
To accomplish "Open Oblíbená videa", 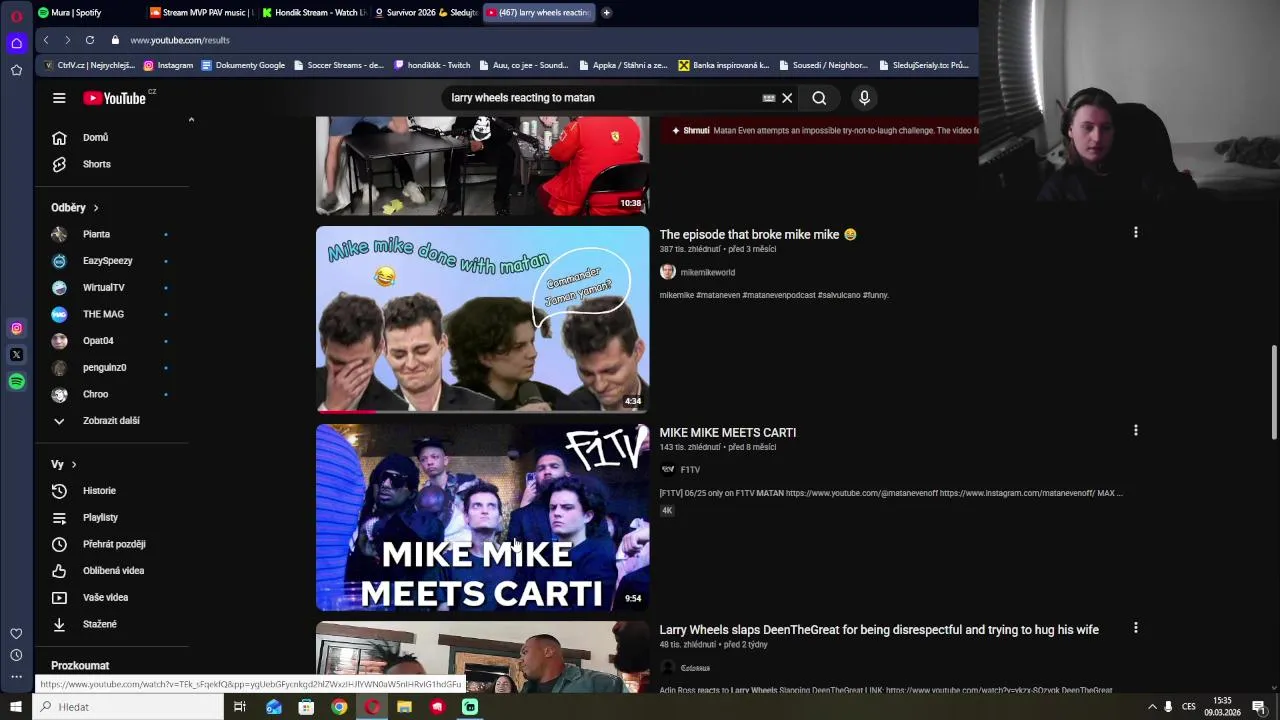I will (112, 571).
